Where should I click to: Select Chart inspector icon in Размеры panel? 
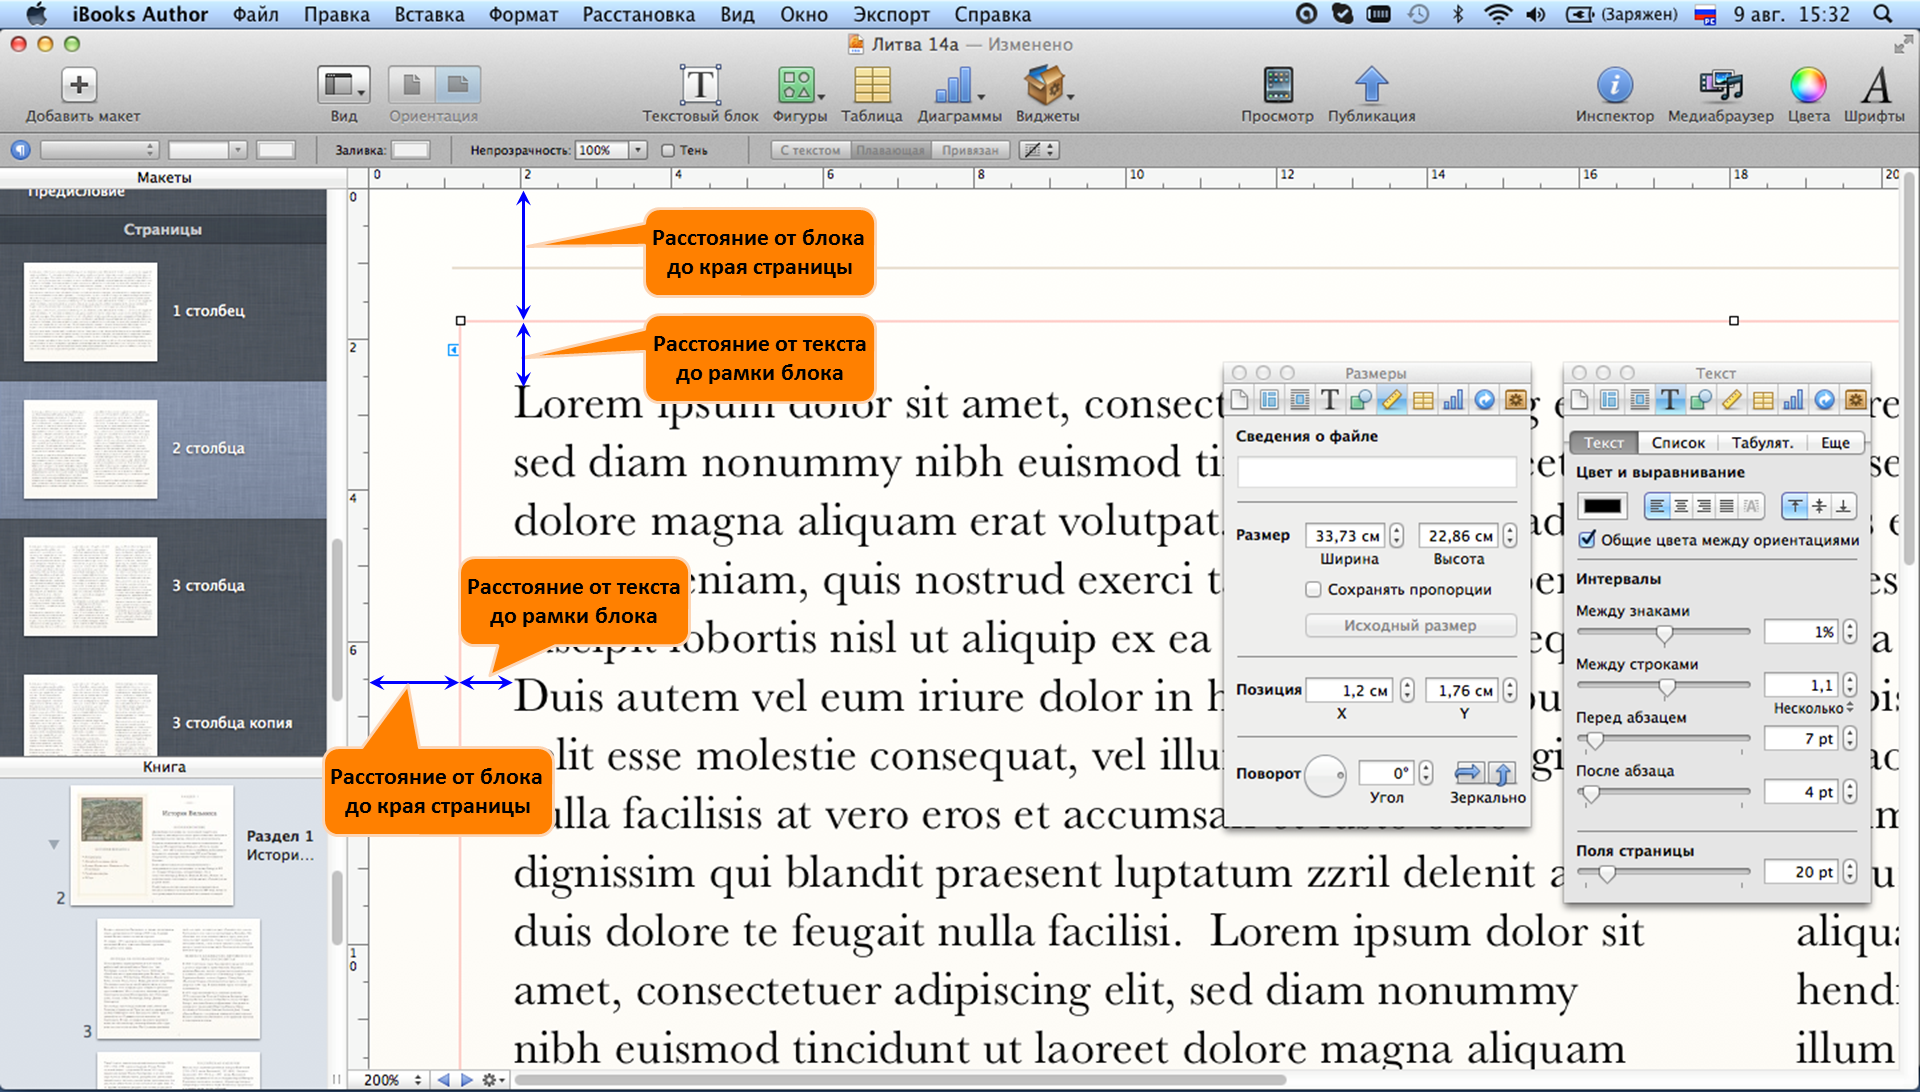[1453, 401]
